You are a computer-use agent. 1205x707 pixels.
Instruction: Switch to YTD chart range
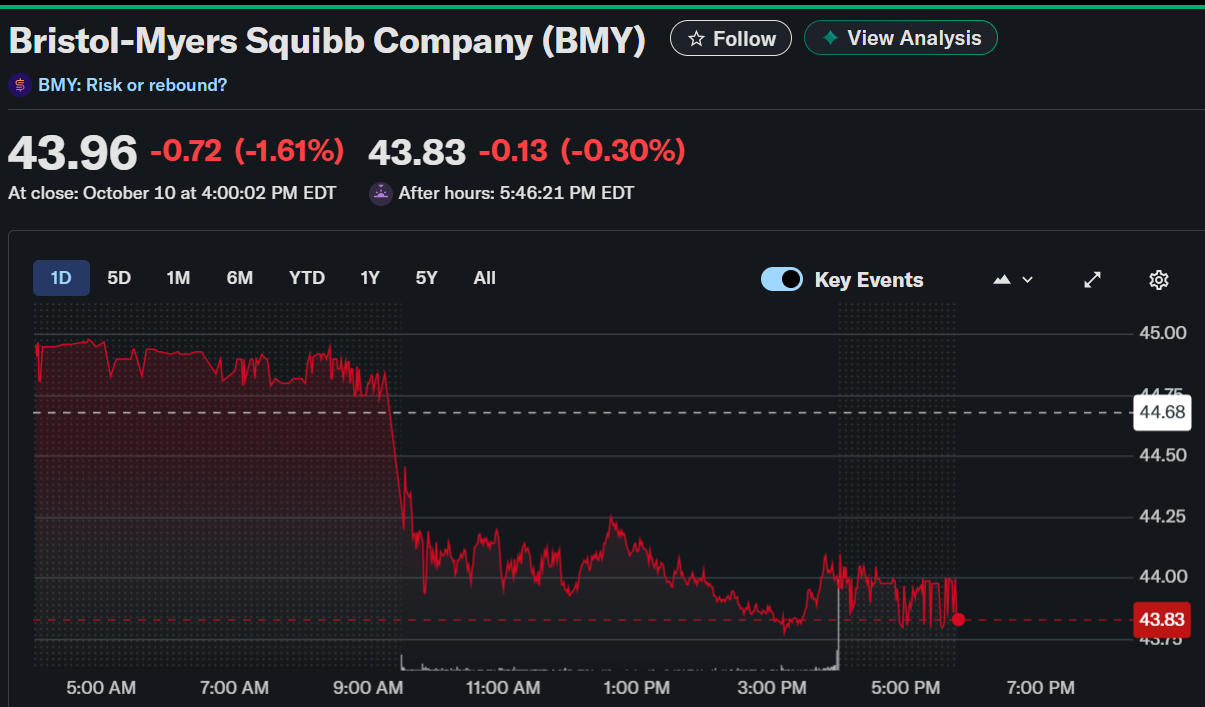click(x=307, y=278)
